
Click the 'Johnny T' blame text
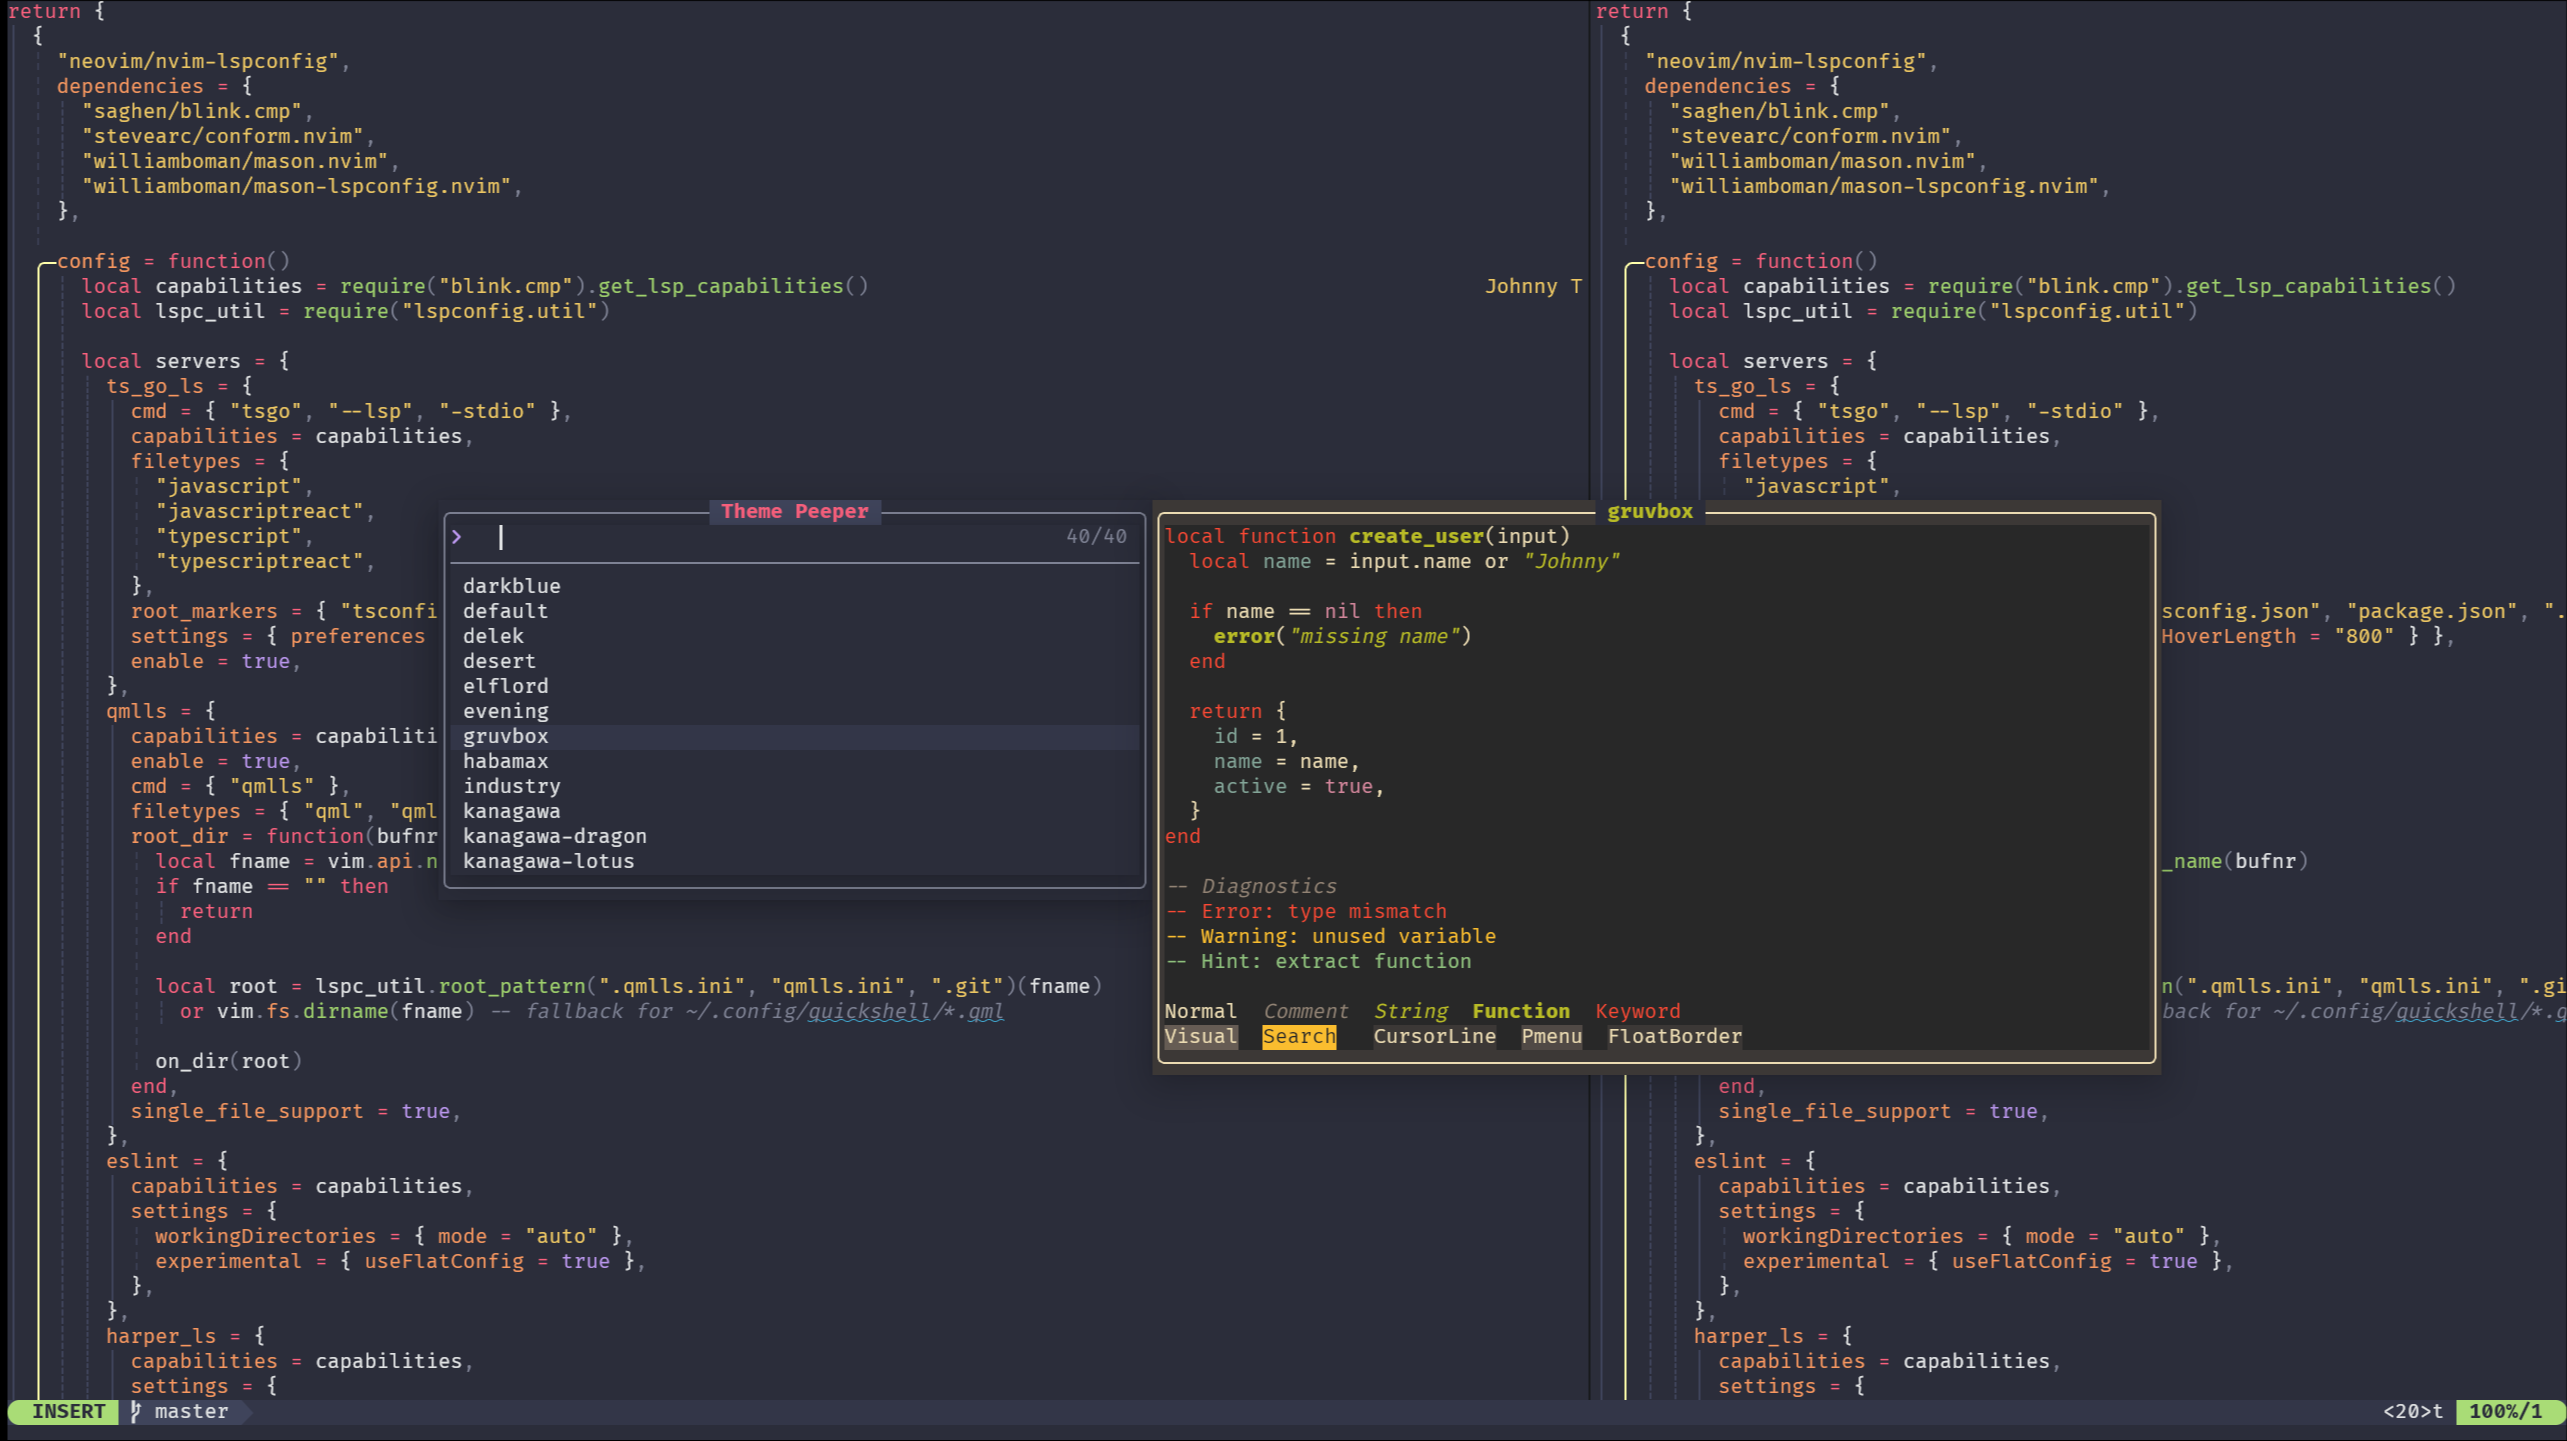[1533, 286]
